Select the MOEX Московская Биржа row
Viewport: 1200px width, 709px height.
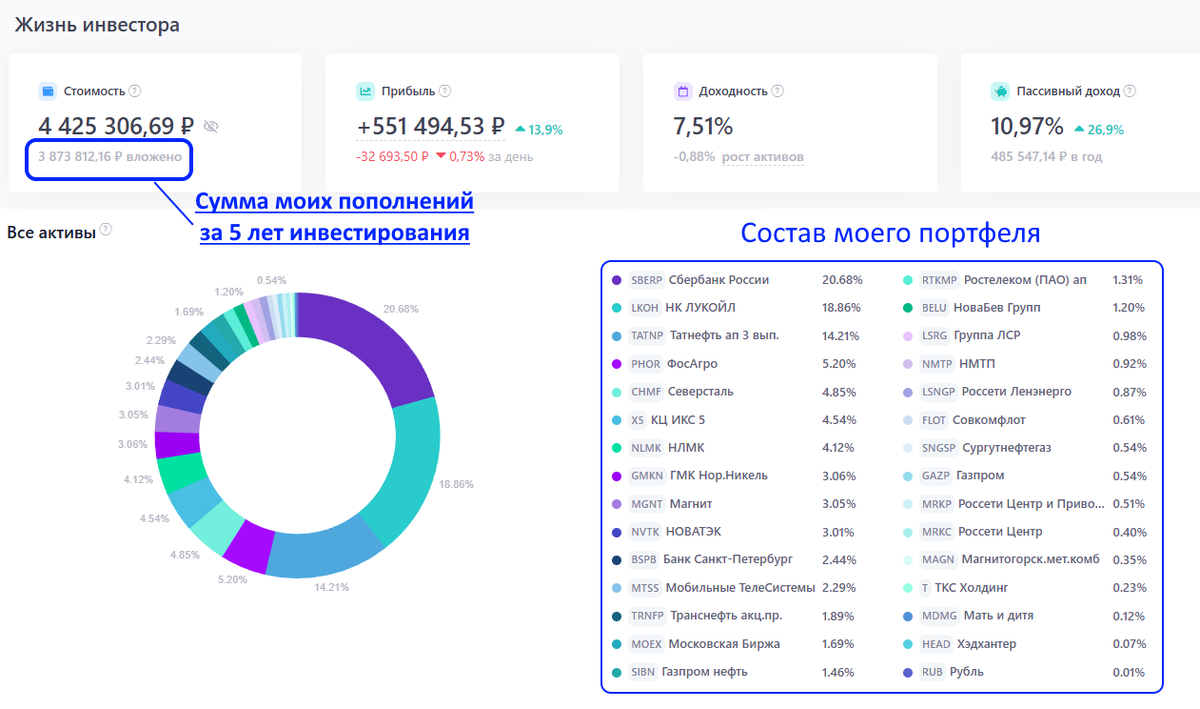pos(738,644)
